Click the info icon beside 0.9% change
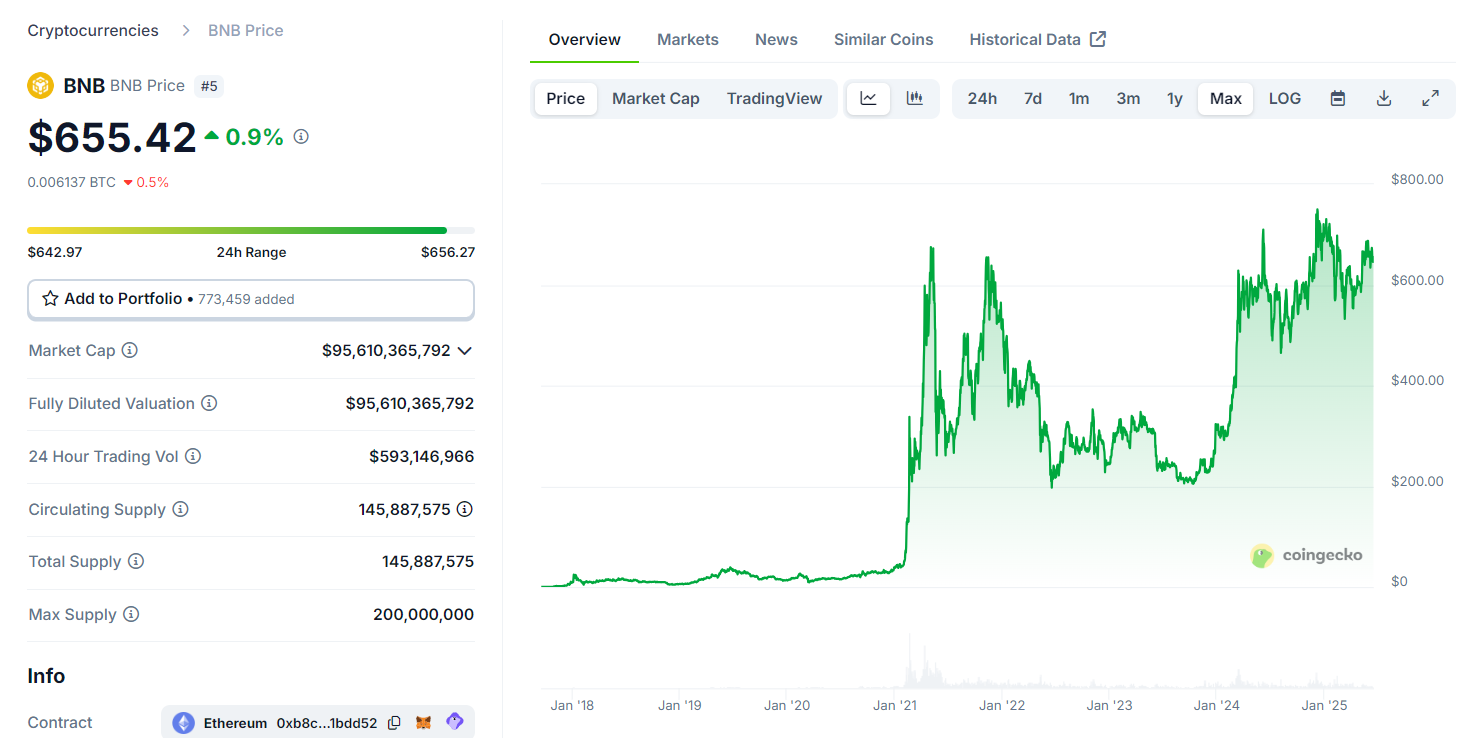Screen dimensions: 1473x738 coord(301,136)
